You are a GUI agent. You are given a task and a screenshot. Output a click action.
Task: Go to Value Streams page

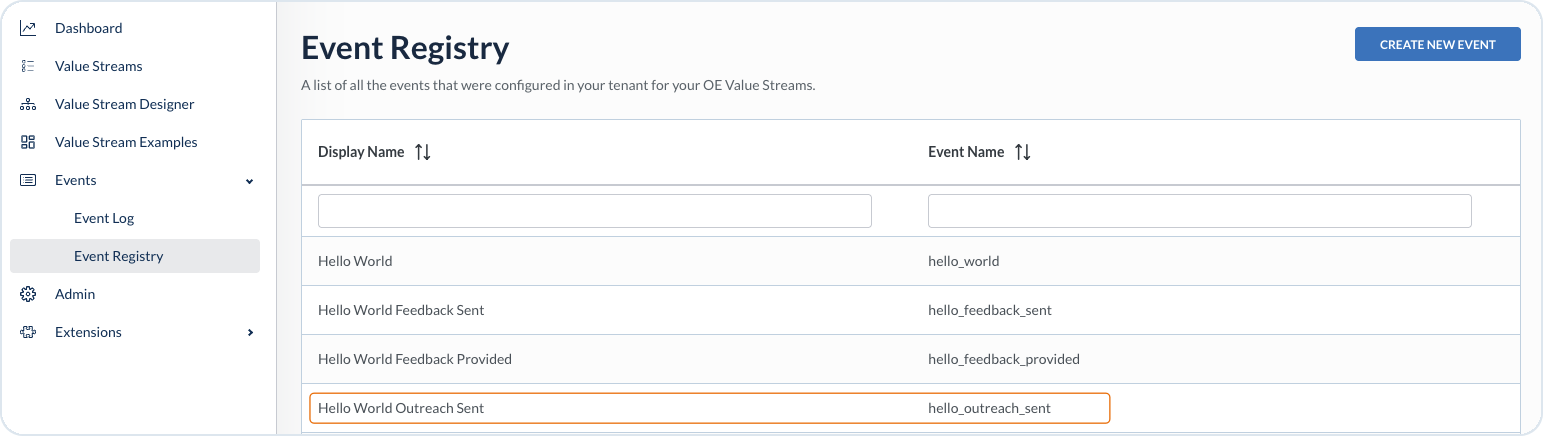coord(99,66)
